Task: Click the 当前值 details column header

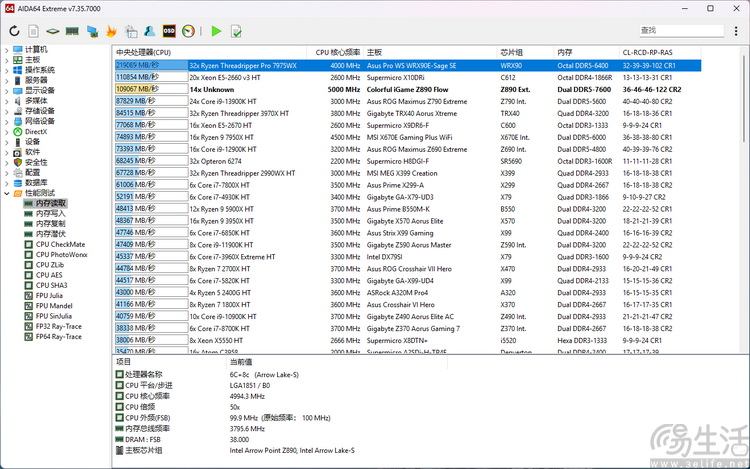Action: click(241, 362)
